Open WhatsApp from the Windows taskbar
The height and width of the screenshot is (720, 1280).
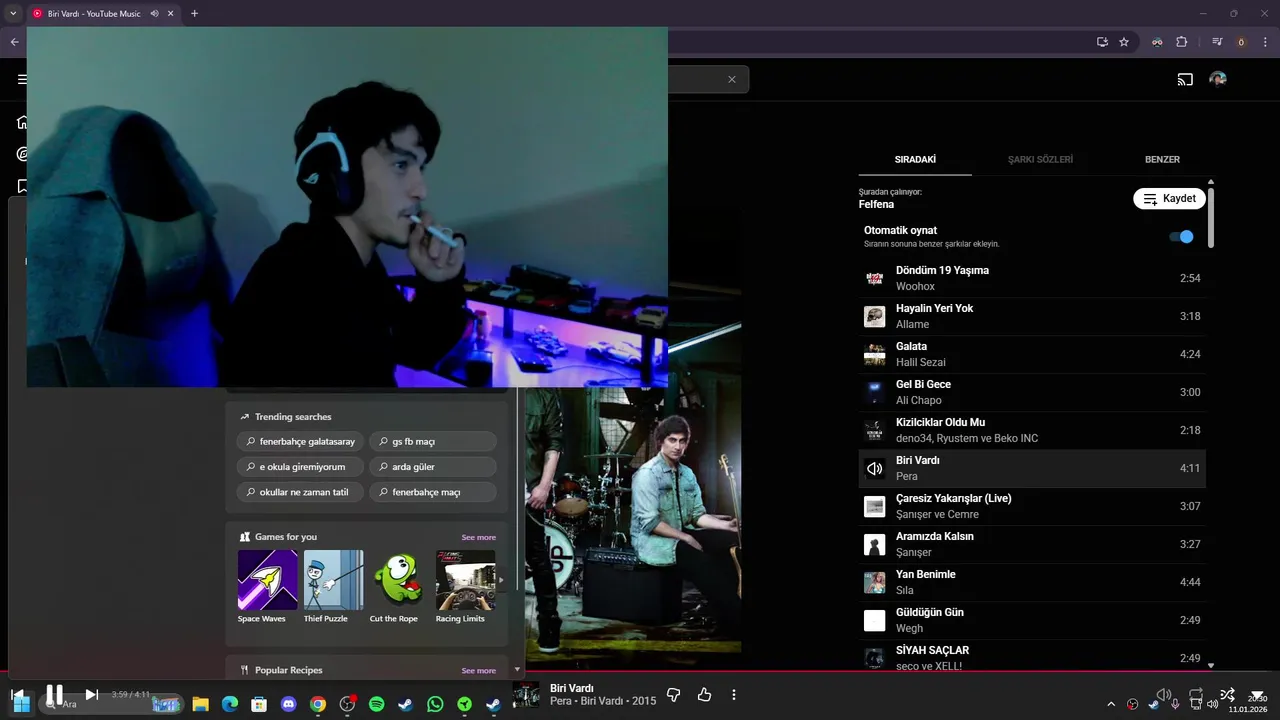pos(435,704)
